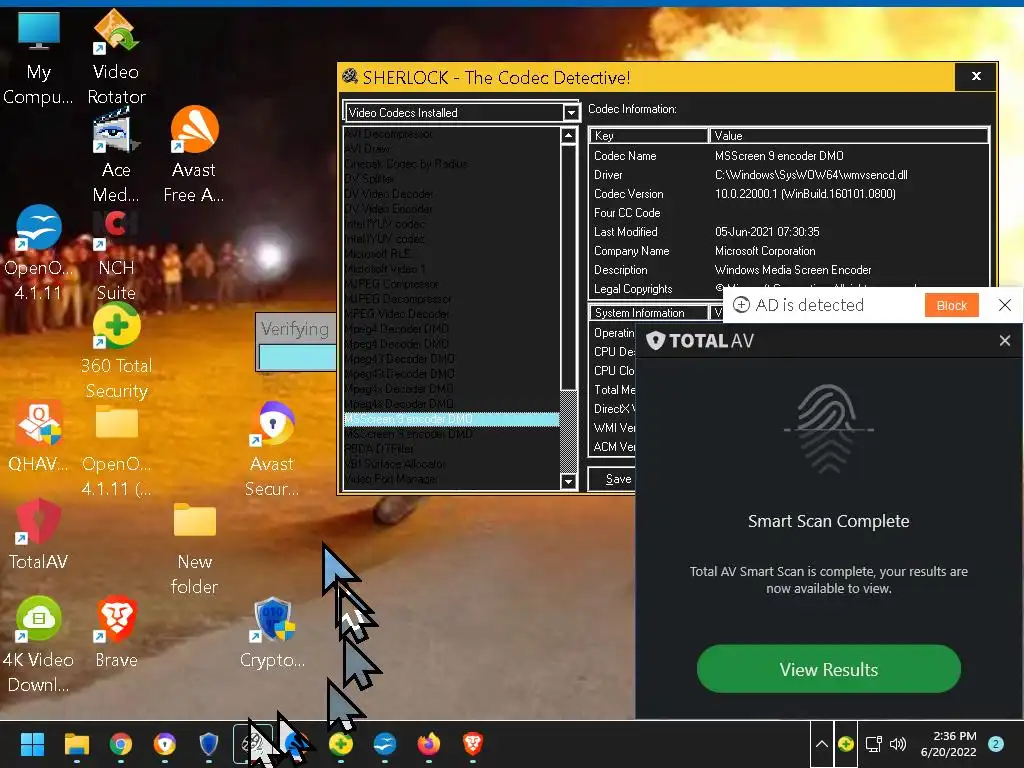This screenshot has height=768, width=1024.
Task: Open the Windows Start menu
Action: pos(32,744)
